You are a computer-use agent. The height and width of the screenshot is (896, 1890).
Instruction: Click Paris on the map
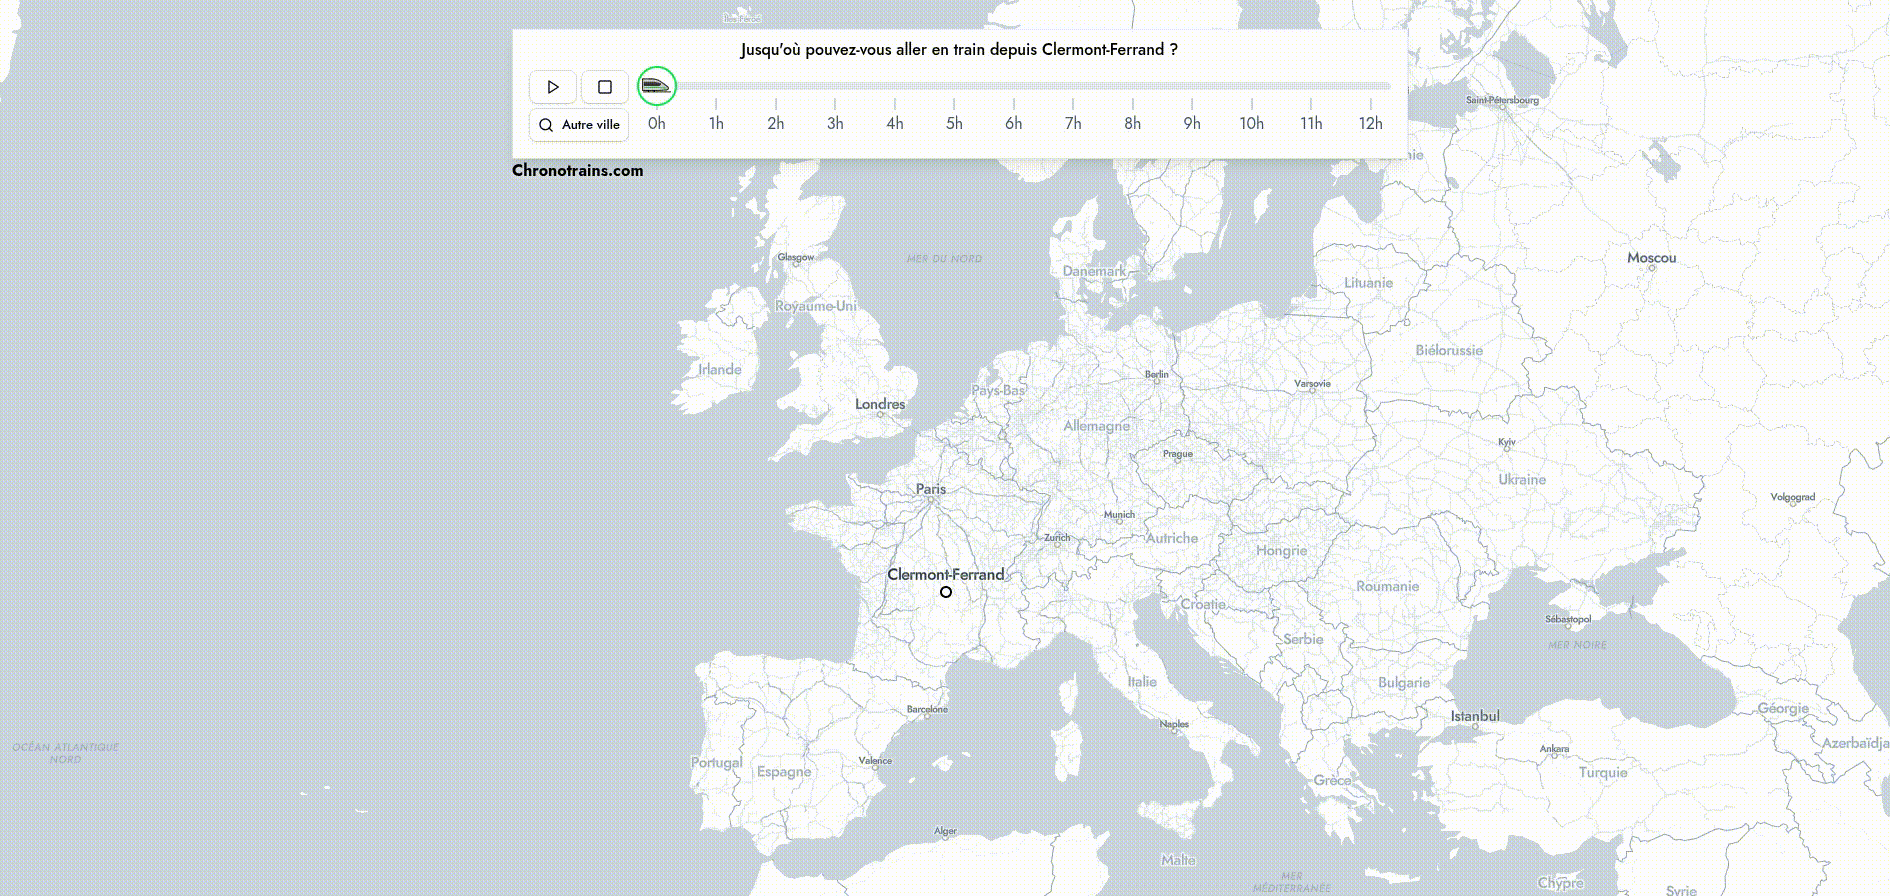930,489
